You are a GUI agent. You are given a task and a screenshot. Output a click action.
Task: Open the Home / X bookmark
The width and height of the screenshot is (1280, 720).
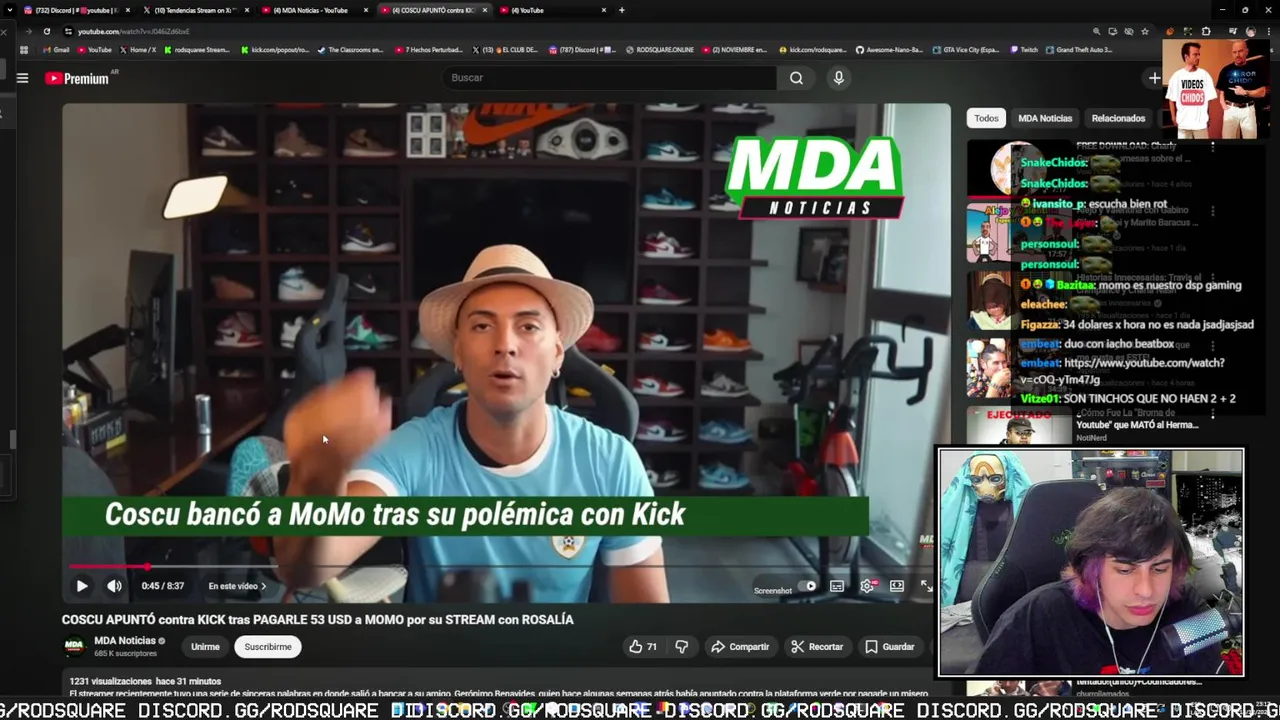pyautogui.click(x=139, y=49)
